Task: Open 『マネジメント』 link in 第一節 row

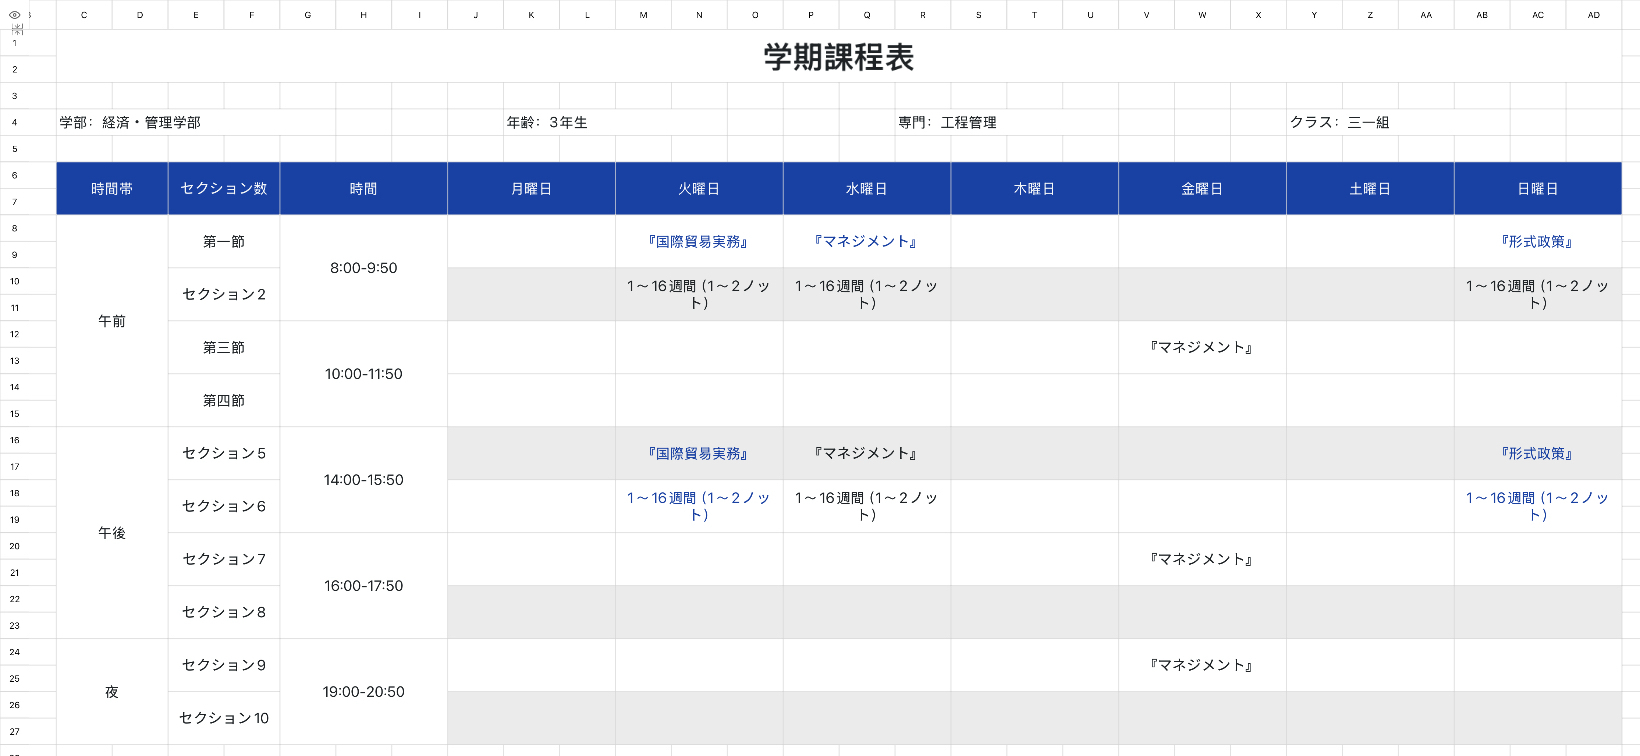Action: (867, 241)
